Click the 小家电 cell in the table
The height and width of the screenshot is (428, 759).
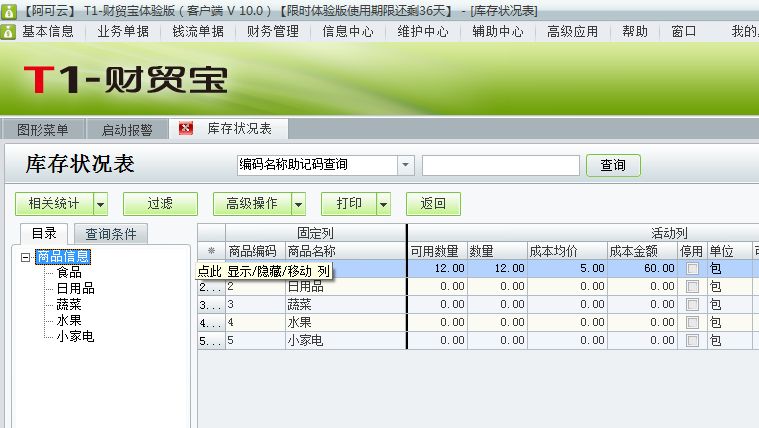tap(346, 340)
